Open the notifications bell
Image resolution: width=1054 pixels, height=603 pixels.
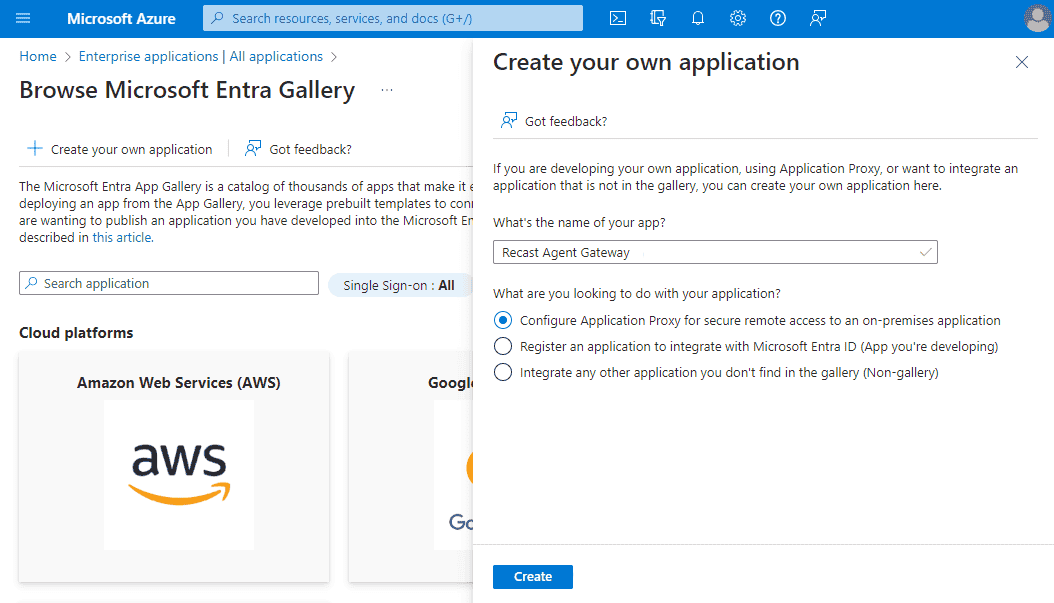[698, 18]
